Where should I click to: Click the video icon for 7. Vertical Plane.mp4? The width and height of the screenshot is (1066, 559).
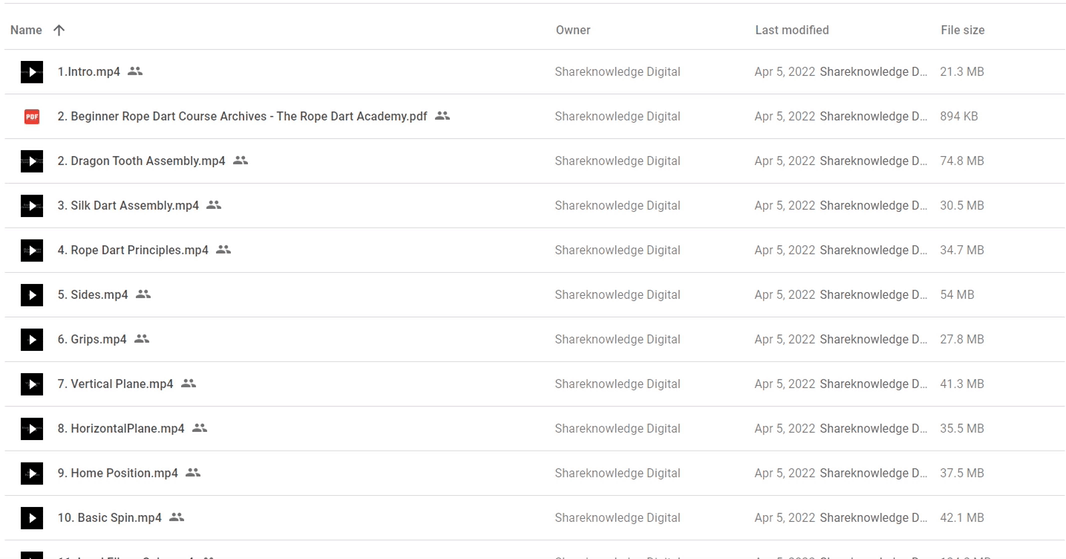(31, 384)
